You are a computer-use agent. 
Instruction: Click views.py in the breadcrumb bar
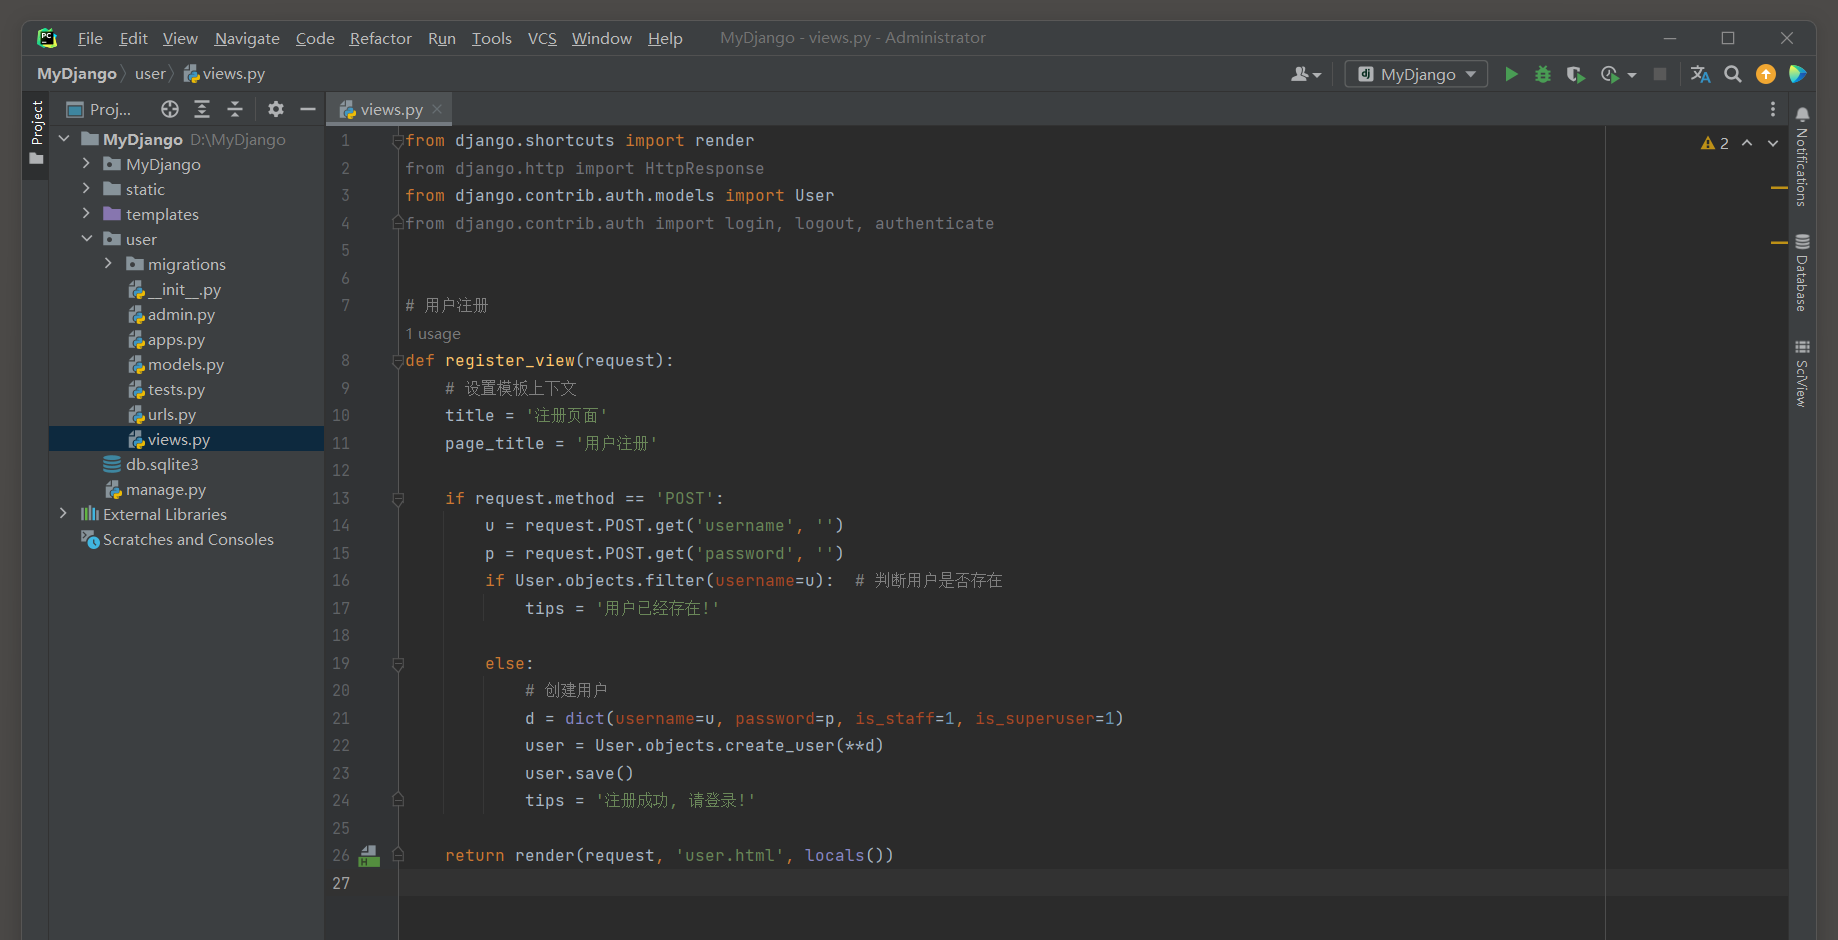224,74
